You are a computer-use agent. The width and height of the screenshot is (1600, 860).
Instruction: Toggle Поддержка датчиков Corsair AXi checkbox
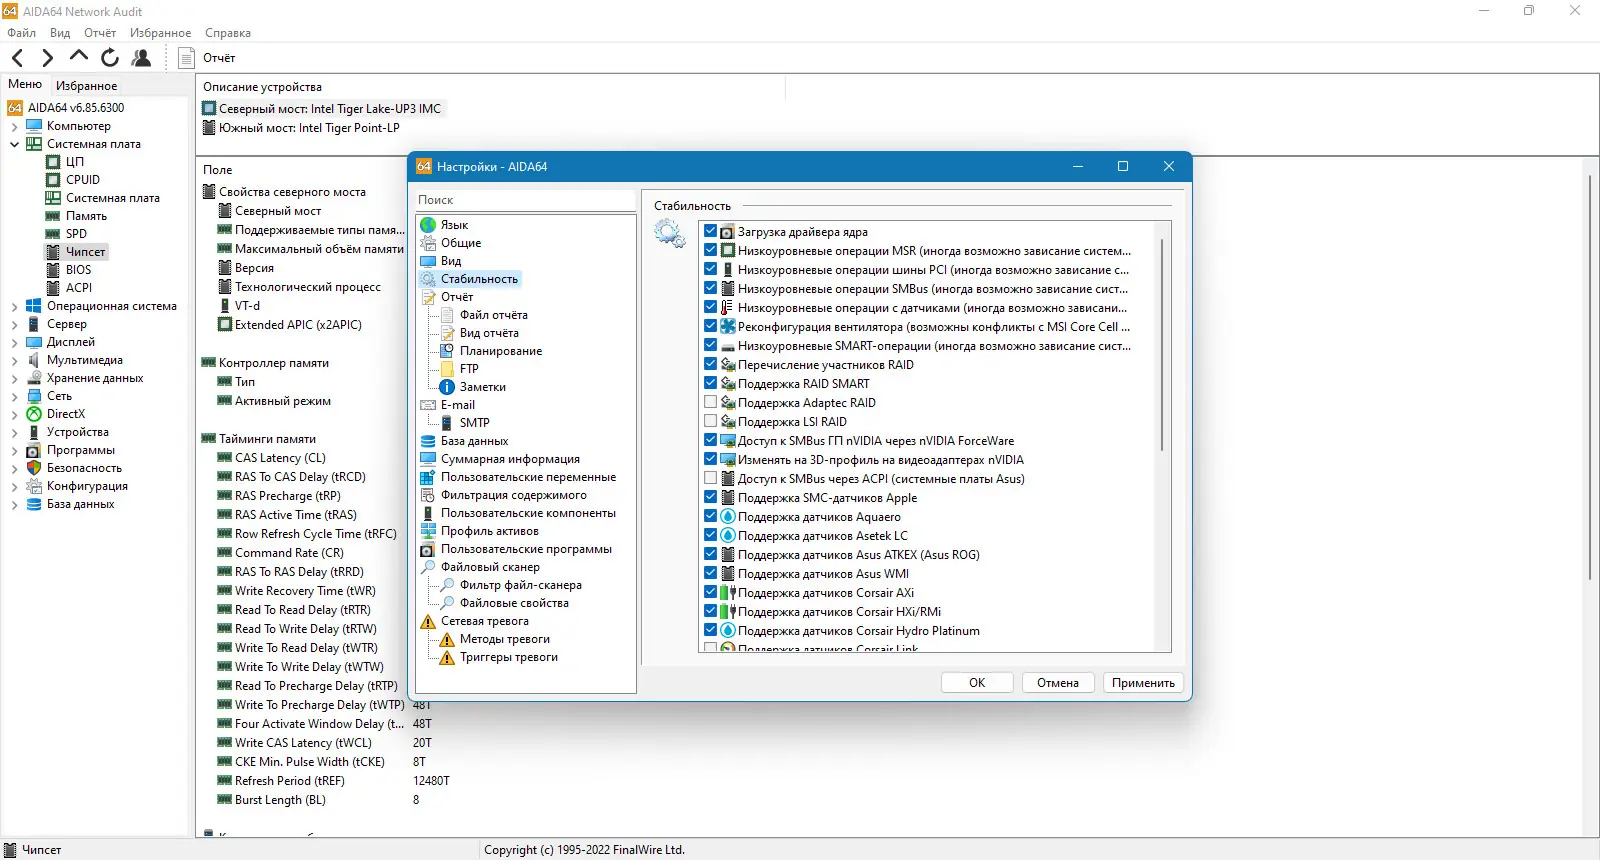711,592
